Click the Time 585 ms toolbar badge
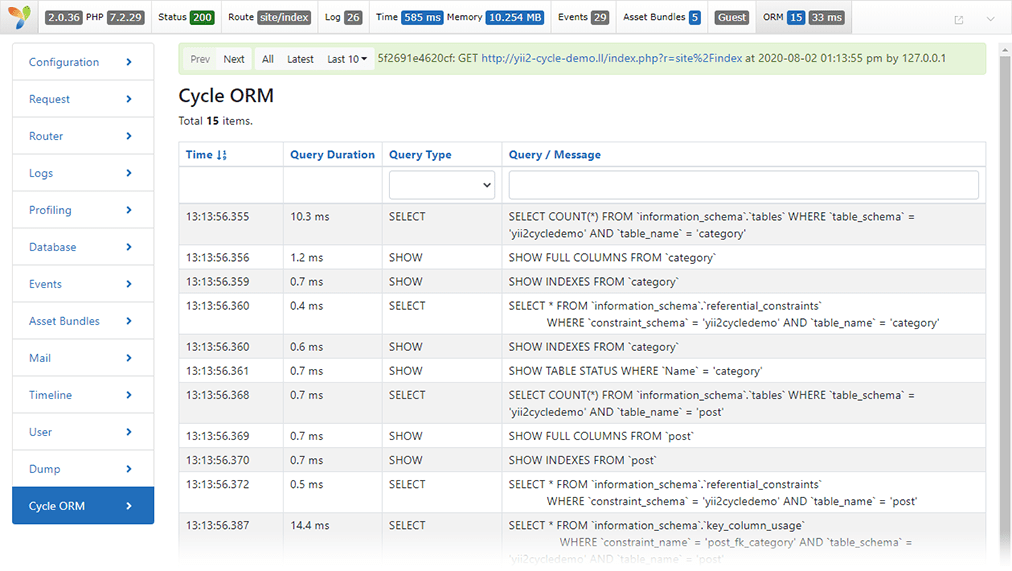The height and width of the screenshot is (571, 1012). pyautogui.click(x=422, y=17)
